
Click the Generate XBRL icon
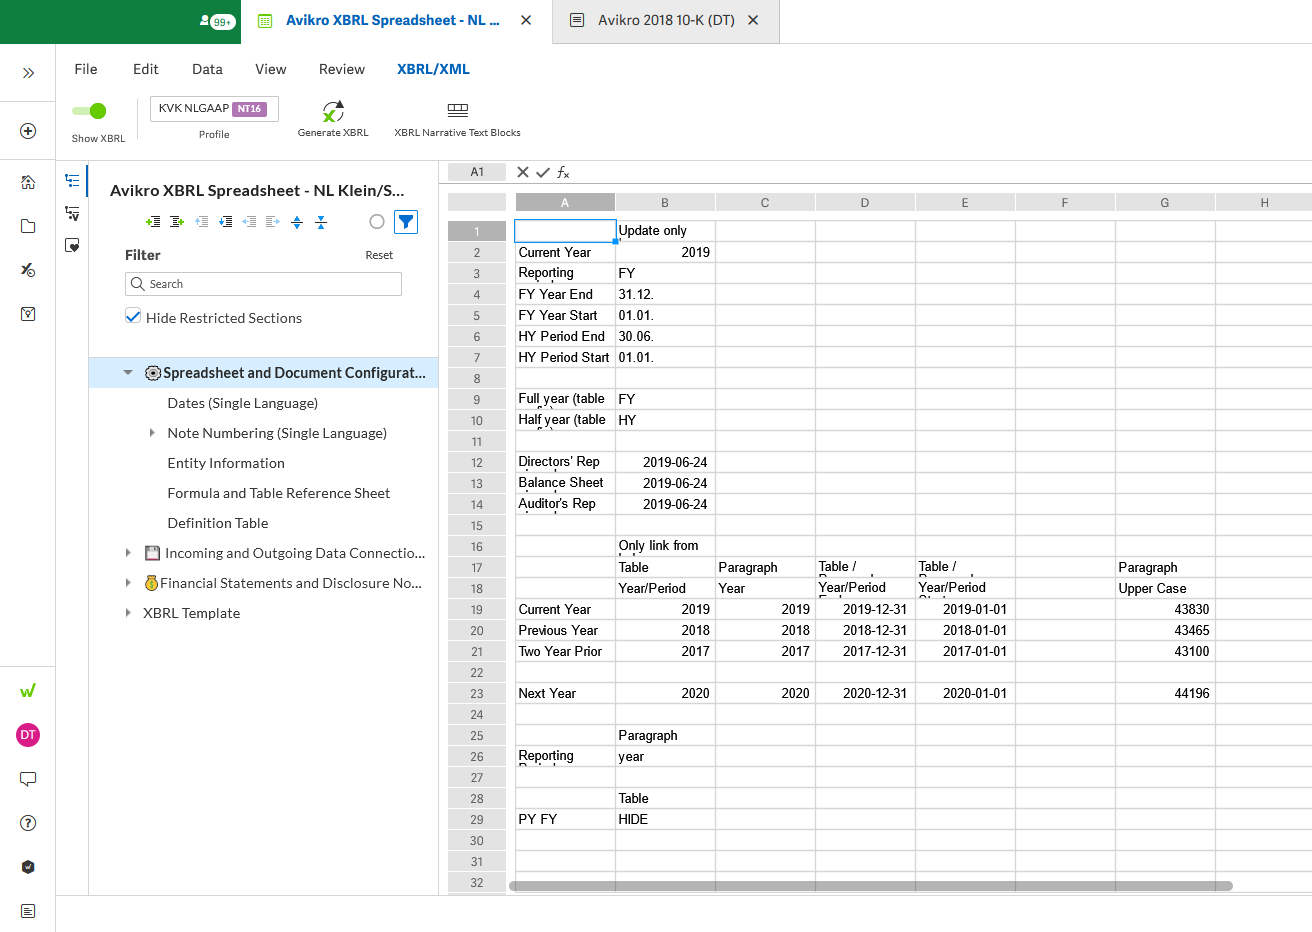[333, 111]
